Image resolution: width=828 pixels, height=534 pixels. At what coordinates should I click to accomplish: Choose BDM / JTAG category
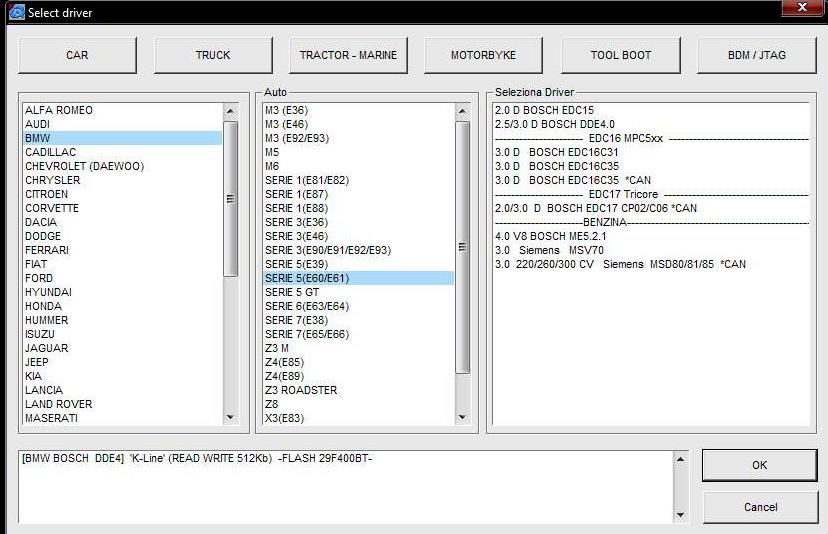point(757,55)
